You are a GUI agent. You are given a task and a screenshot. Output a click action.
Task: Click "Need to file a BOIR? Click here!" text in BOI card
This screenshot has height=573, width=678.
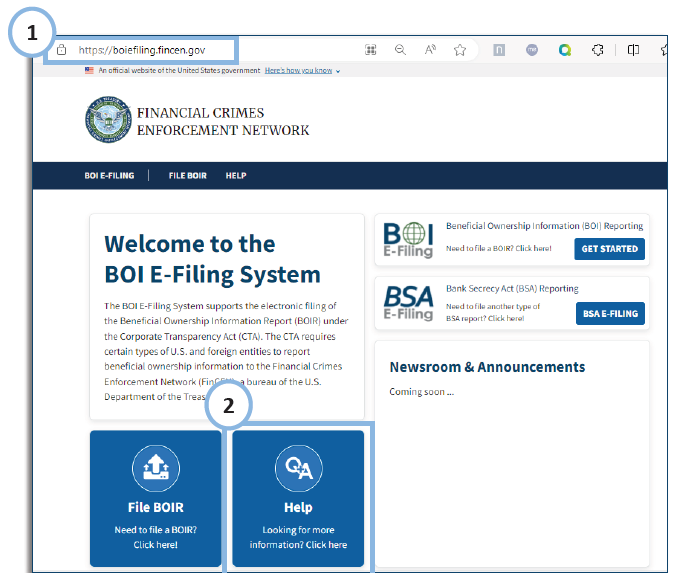point(499,248)
